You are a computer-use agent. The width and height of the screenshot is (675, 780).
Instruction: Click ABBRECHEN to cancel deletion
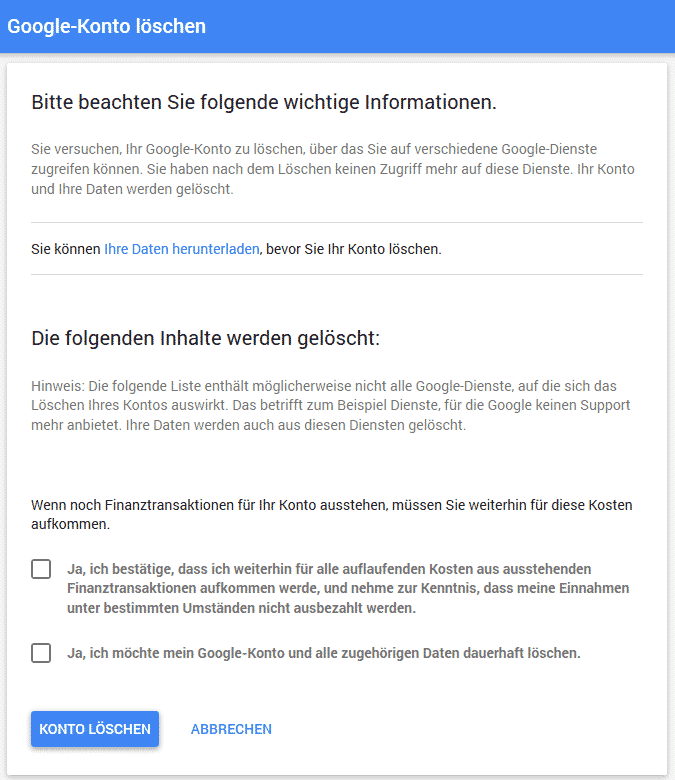tap(231, 729)
